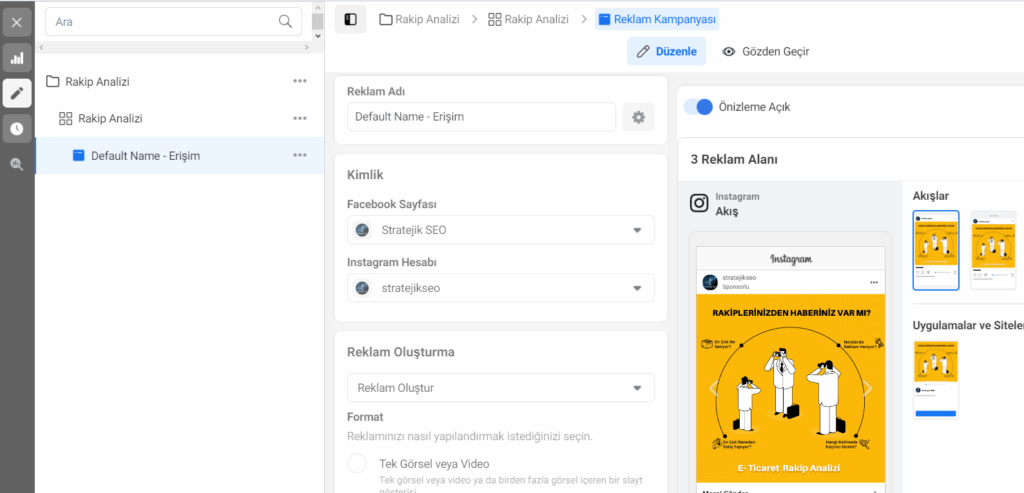Click Rakip Analizi campaign folder in breadcrumb

(x=420, y=19)
